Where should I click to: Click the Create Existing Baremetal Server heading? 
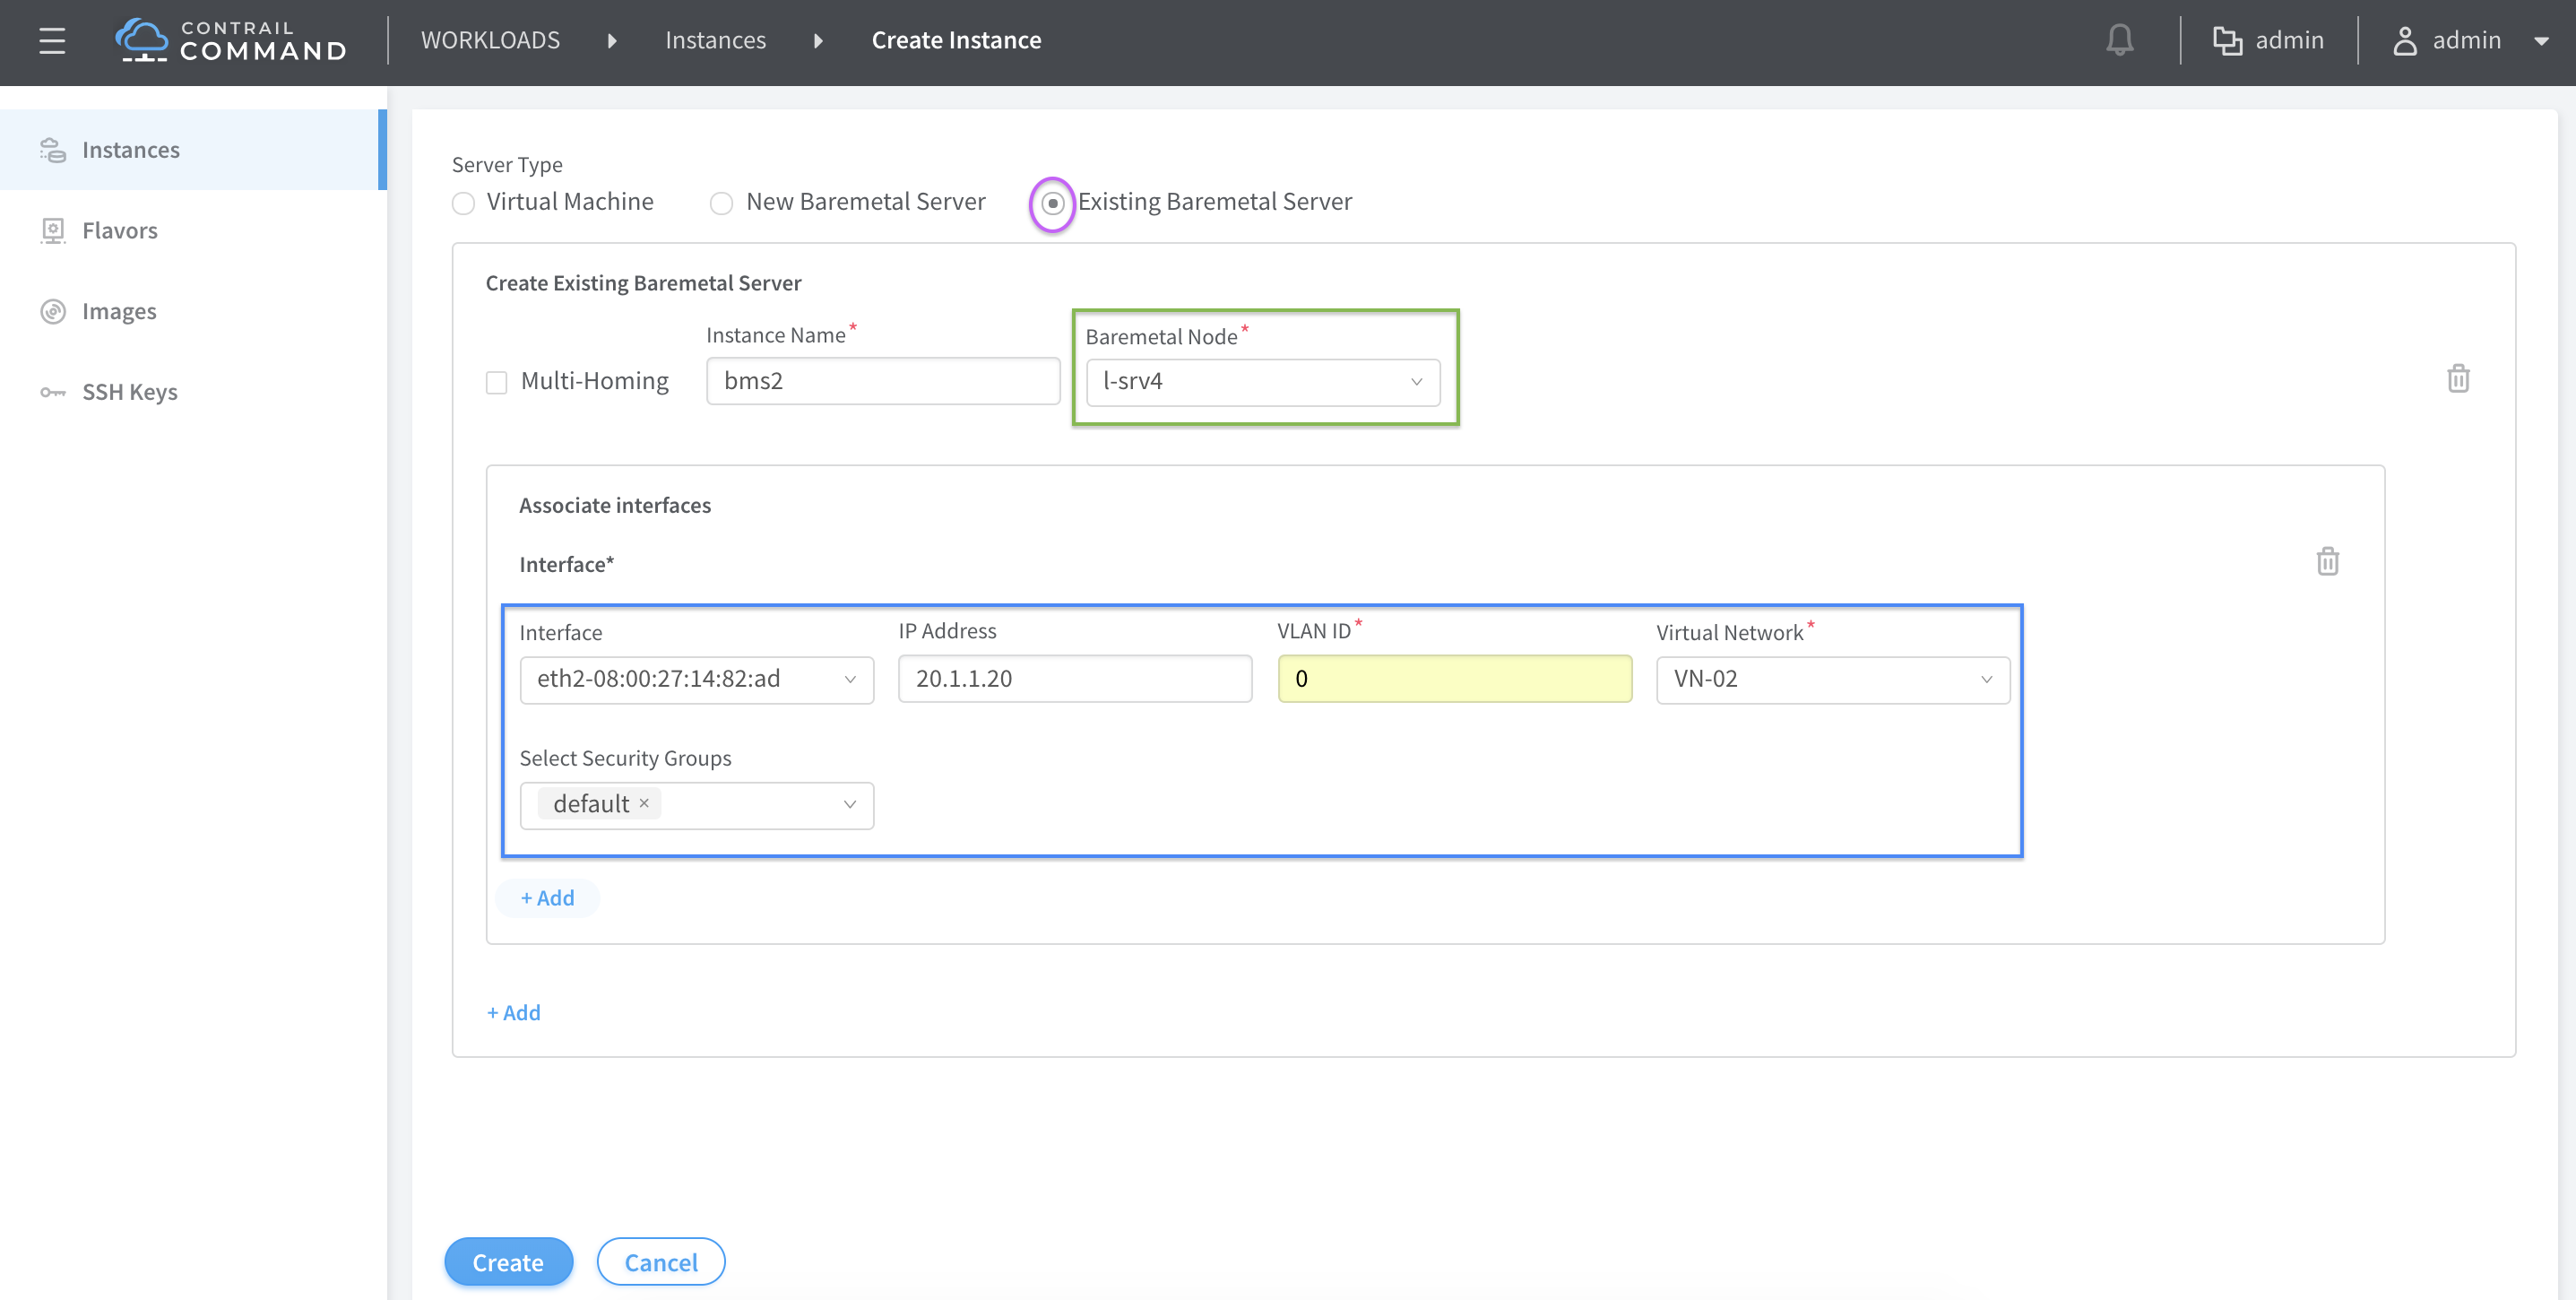pyautogui.click(x=643, y=284)
